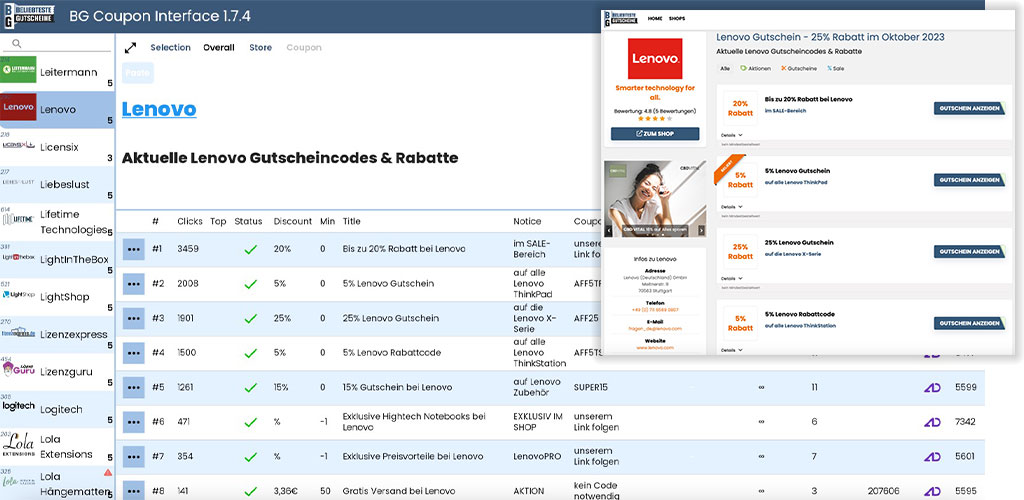
Task: Click the Lenovo phone number link
Action: click(655, 310)
